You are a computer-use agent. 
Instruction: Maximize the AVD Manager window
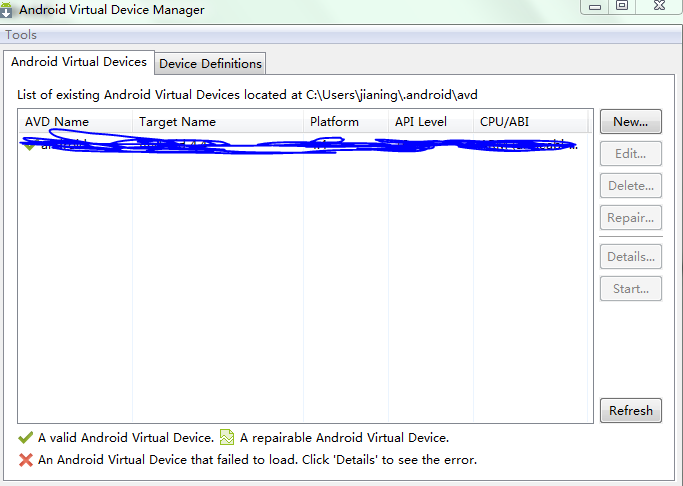click(x=622, y=6)
